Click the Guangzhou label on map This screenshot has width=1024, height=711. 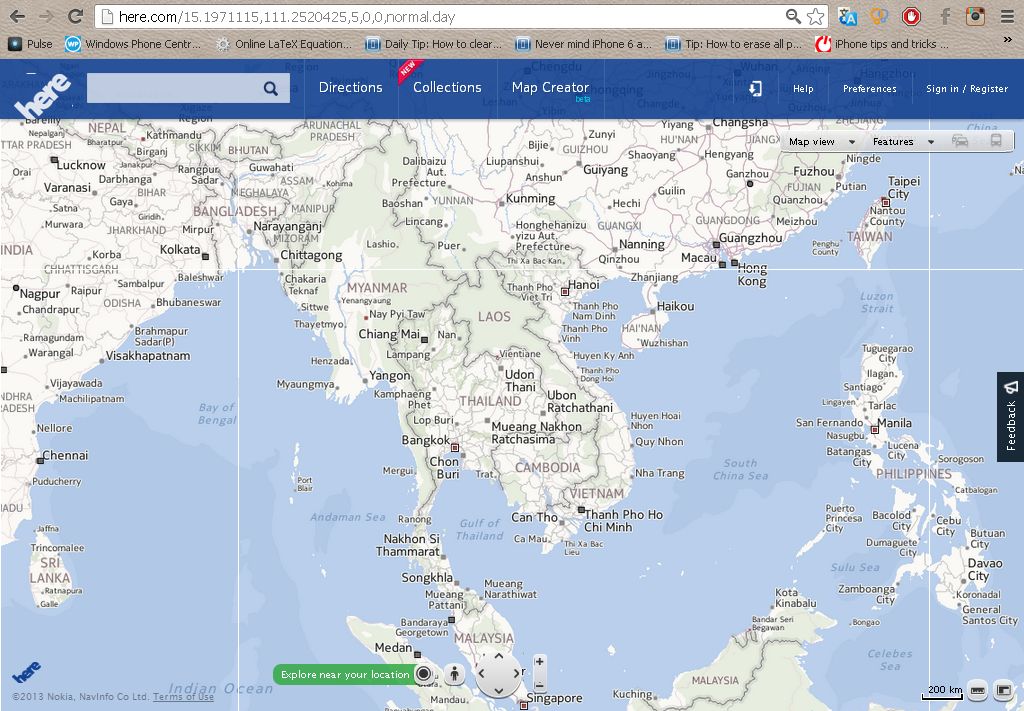(750, 238)
